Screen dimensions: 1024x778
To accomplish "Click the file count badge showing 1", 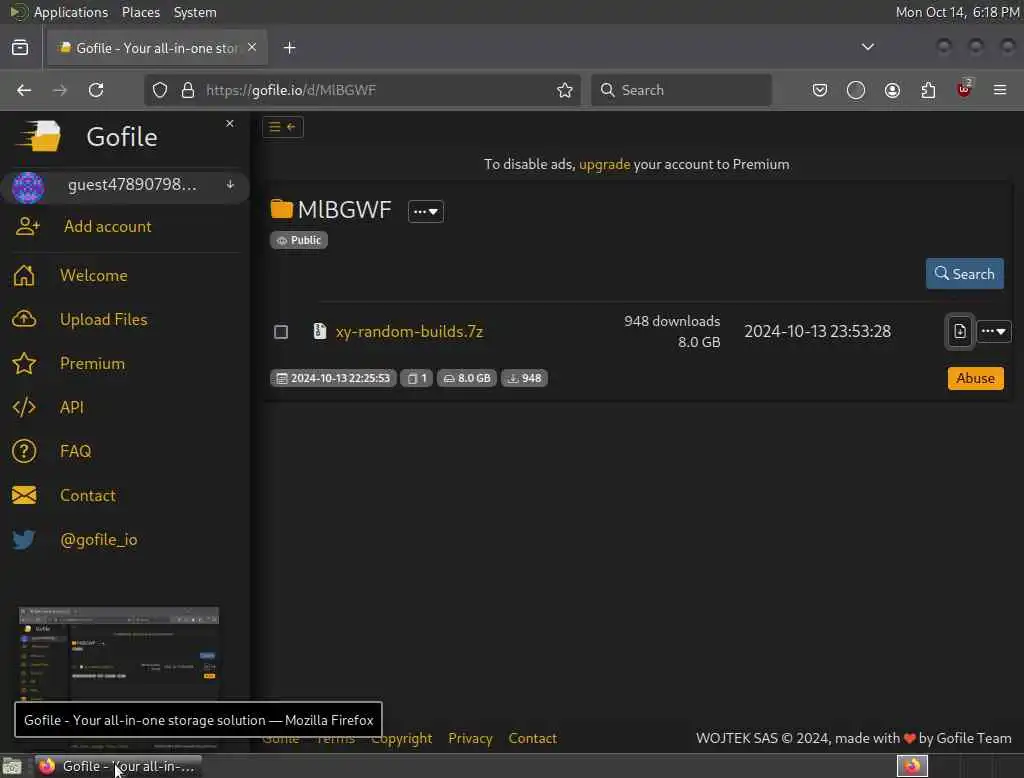I will [x=416, y=378].
